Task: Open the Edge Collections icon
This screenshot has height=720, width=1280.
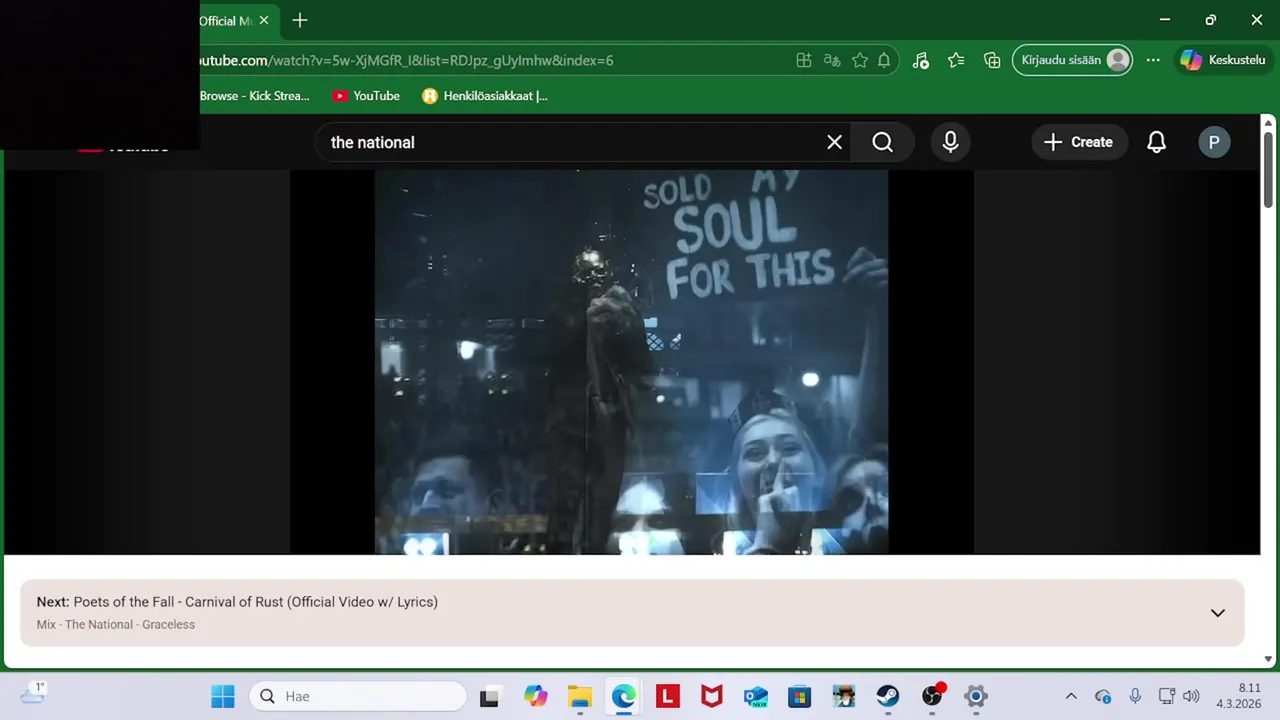Action: (992, 60)
